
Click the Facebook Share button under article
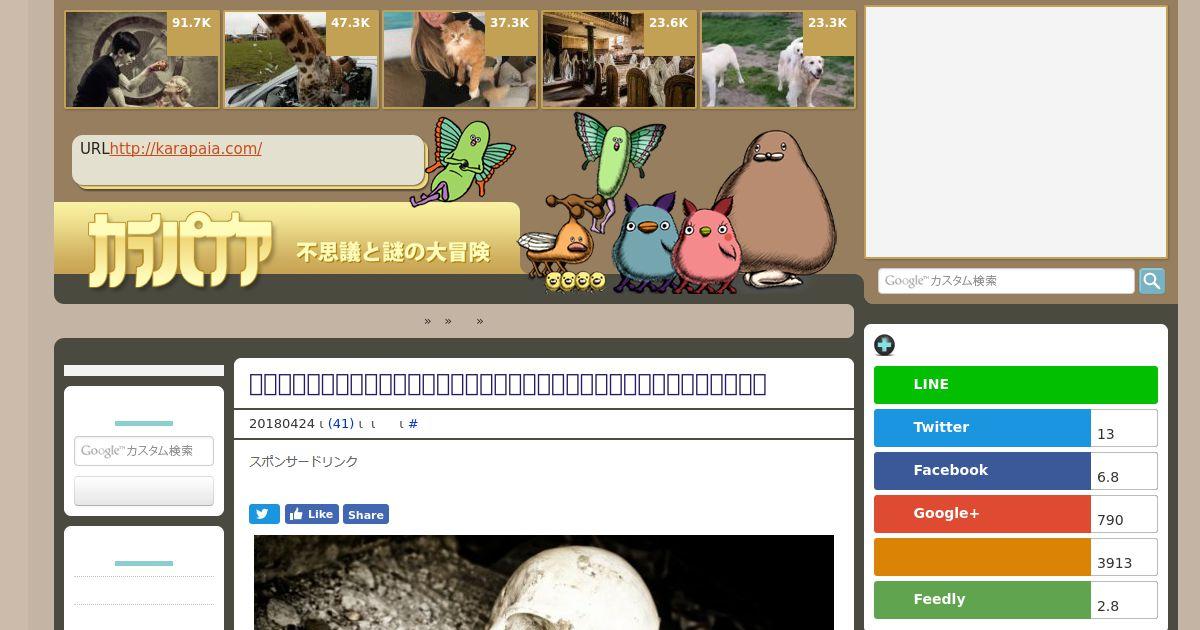coord(366,514)
